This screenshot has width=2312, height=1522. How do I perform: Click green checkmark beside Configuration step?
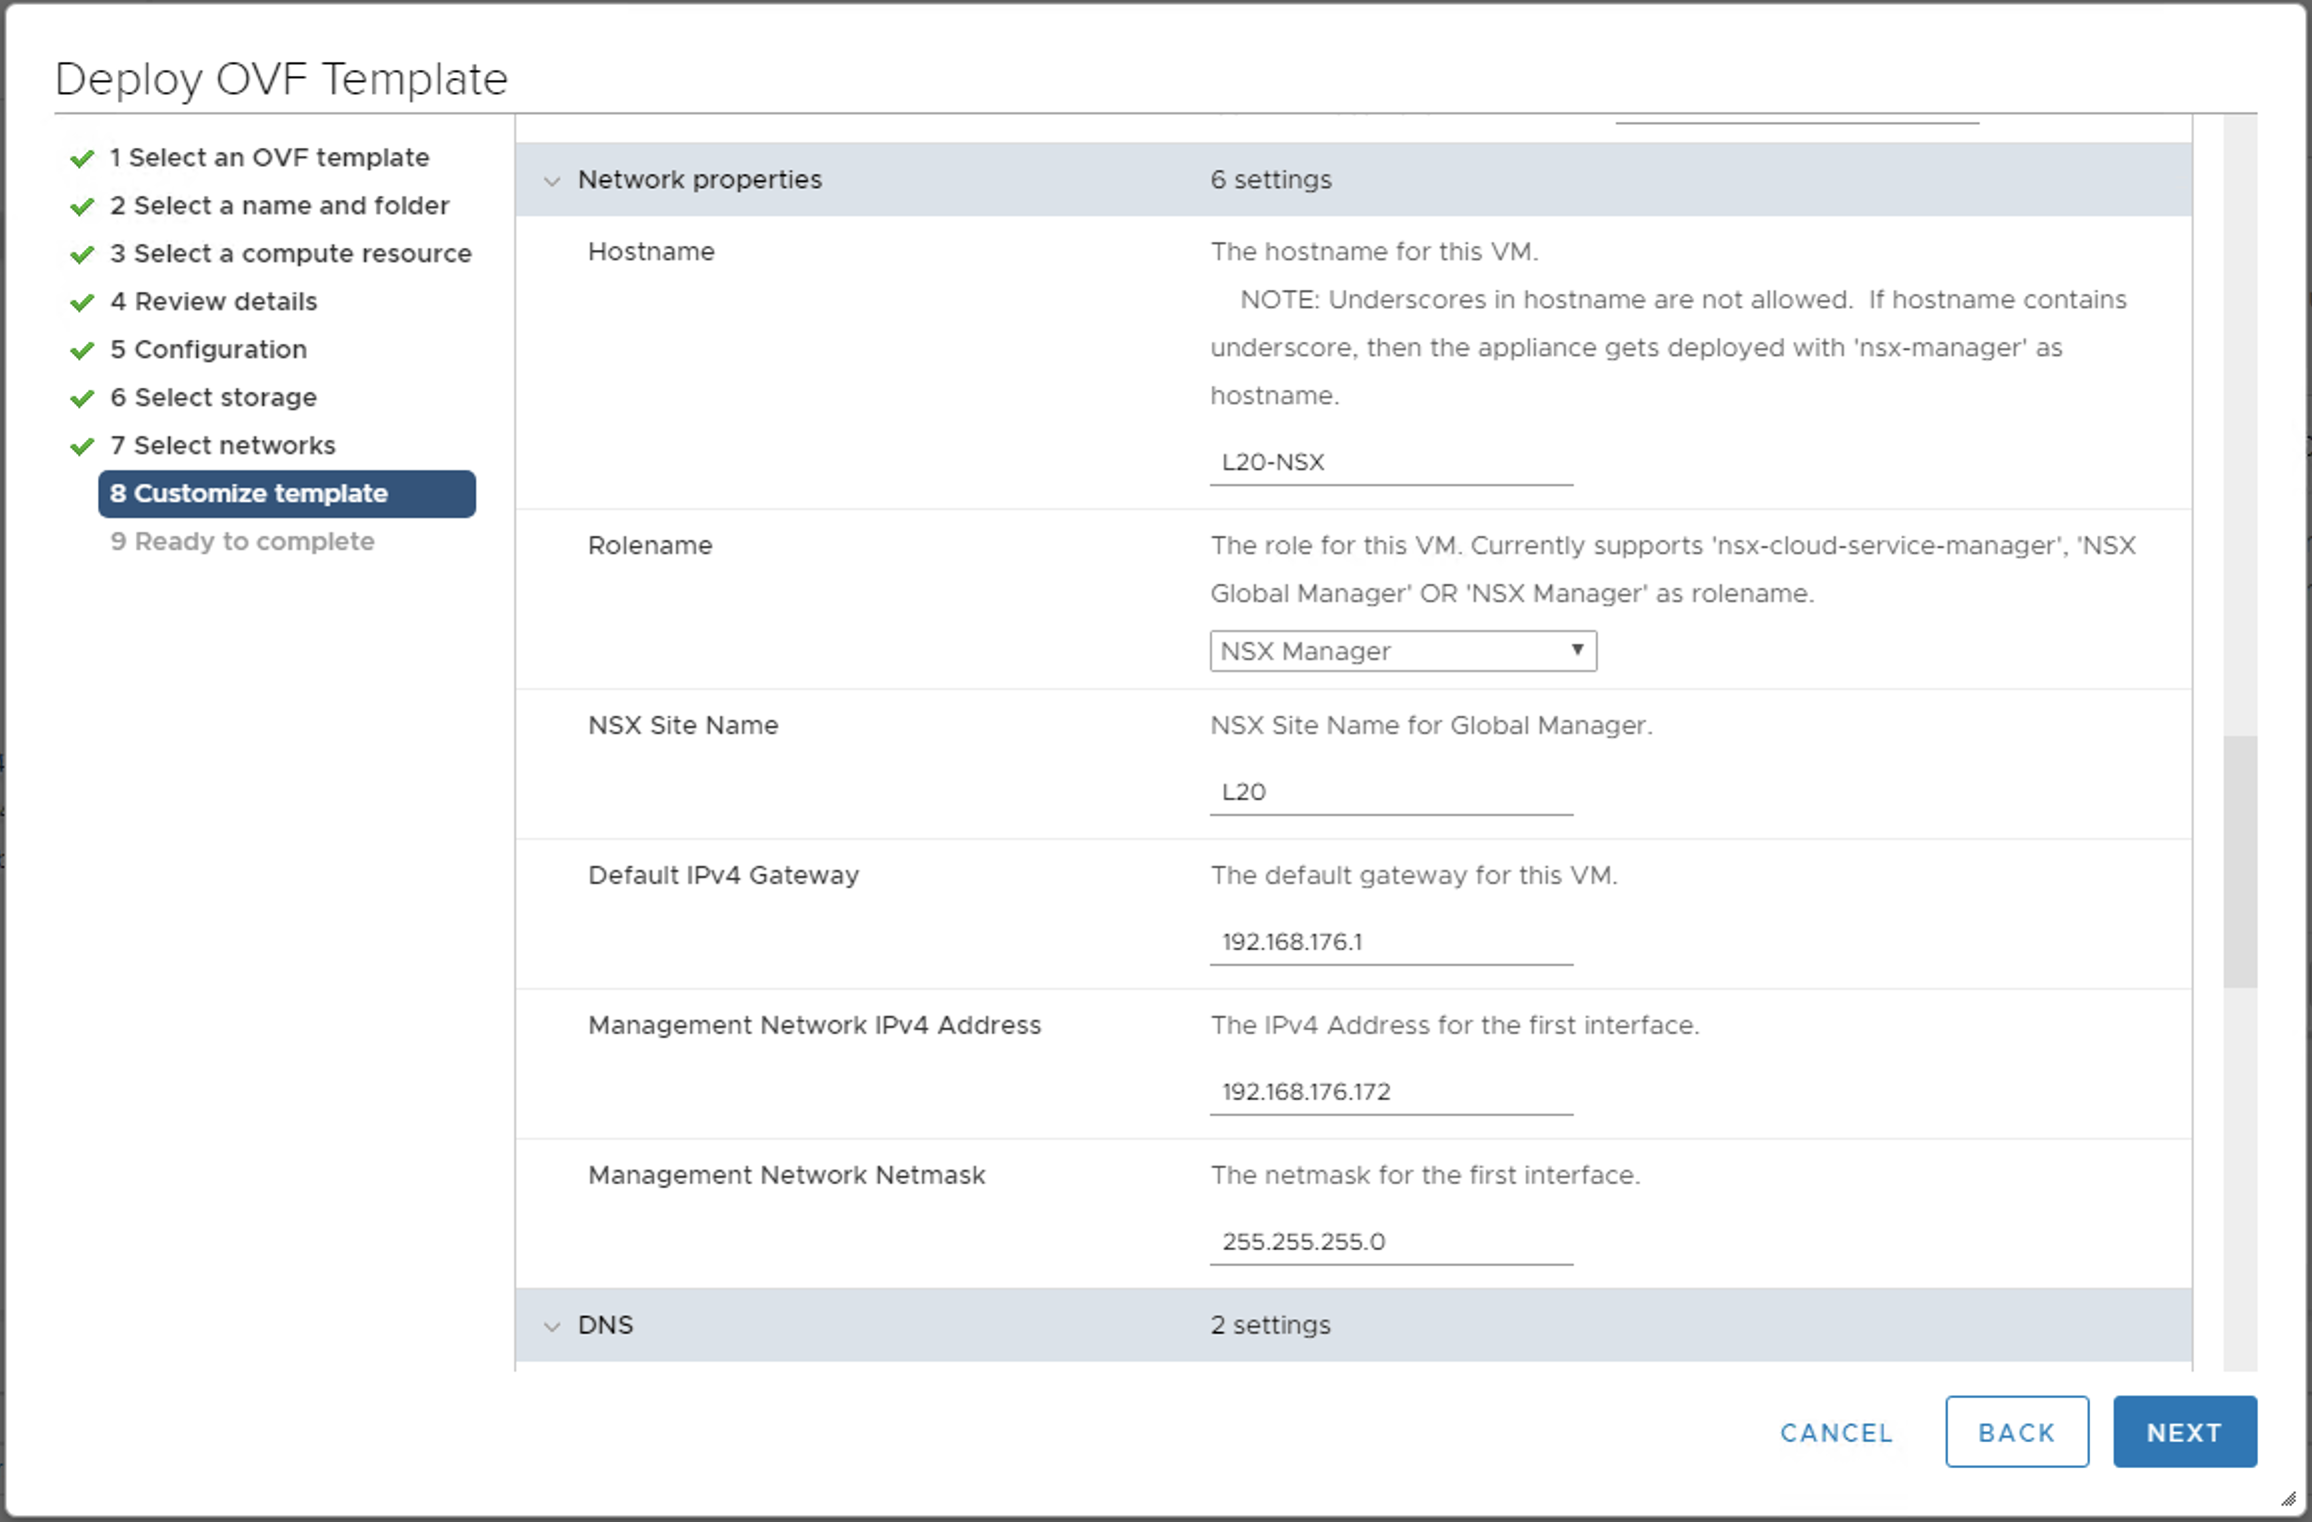coord(82,350)
